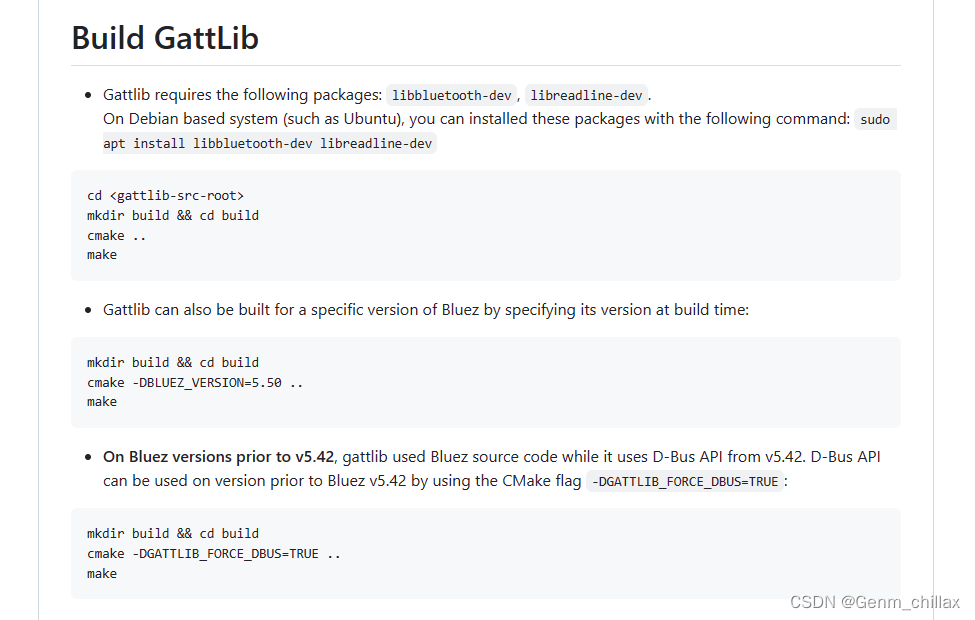Click the libreadline-dev inline code

pyautogui.click(x=586, y=95)
